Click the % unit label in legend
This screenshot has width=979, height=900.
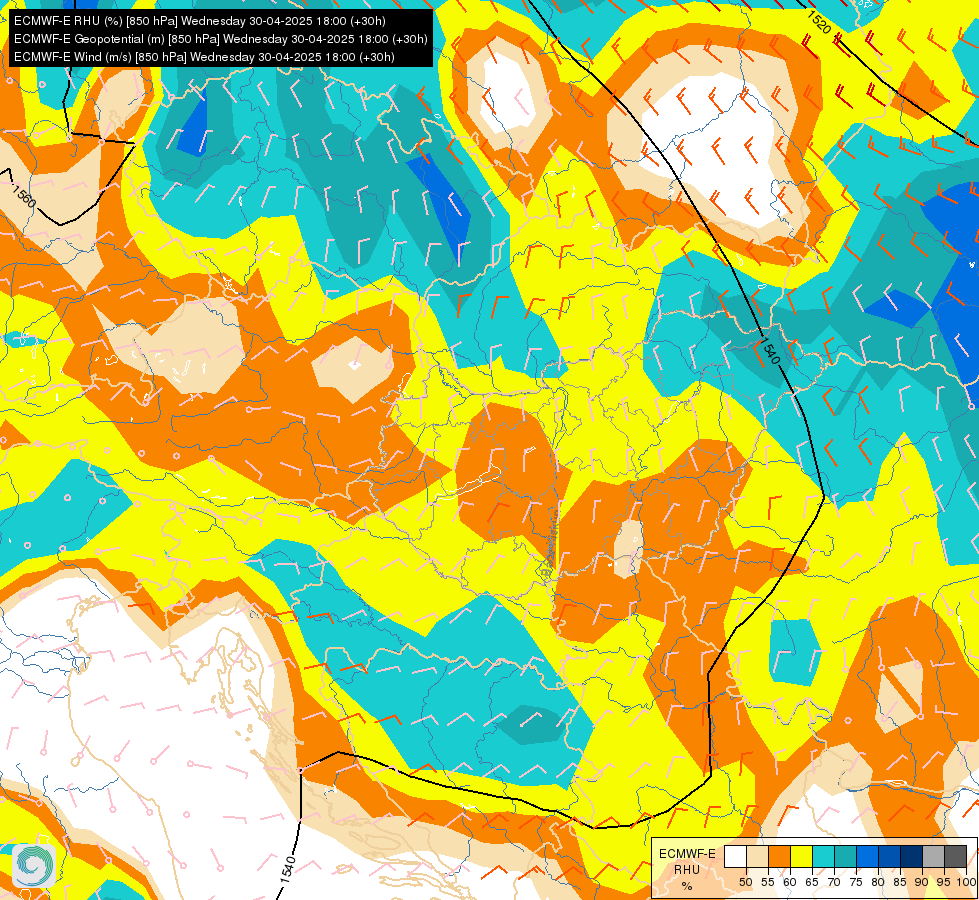click(687, 886)
